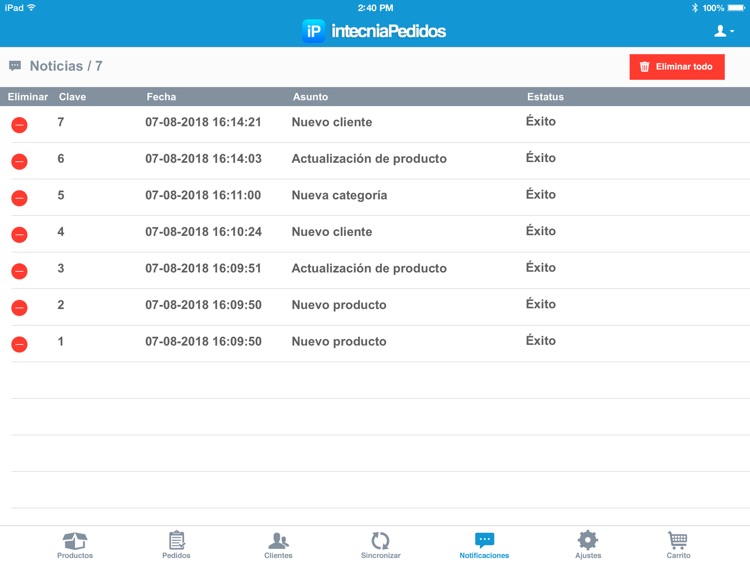
Task: Remove notification 6 via red minus icon
Action: [x=19, y=161]
